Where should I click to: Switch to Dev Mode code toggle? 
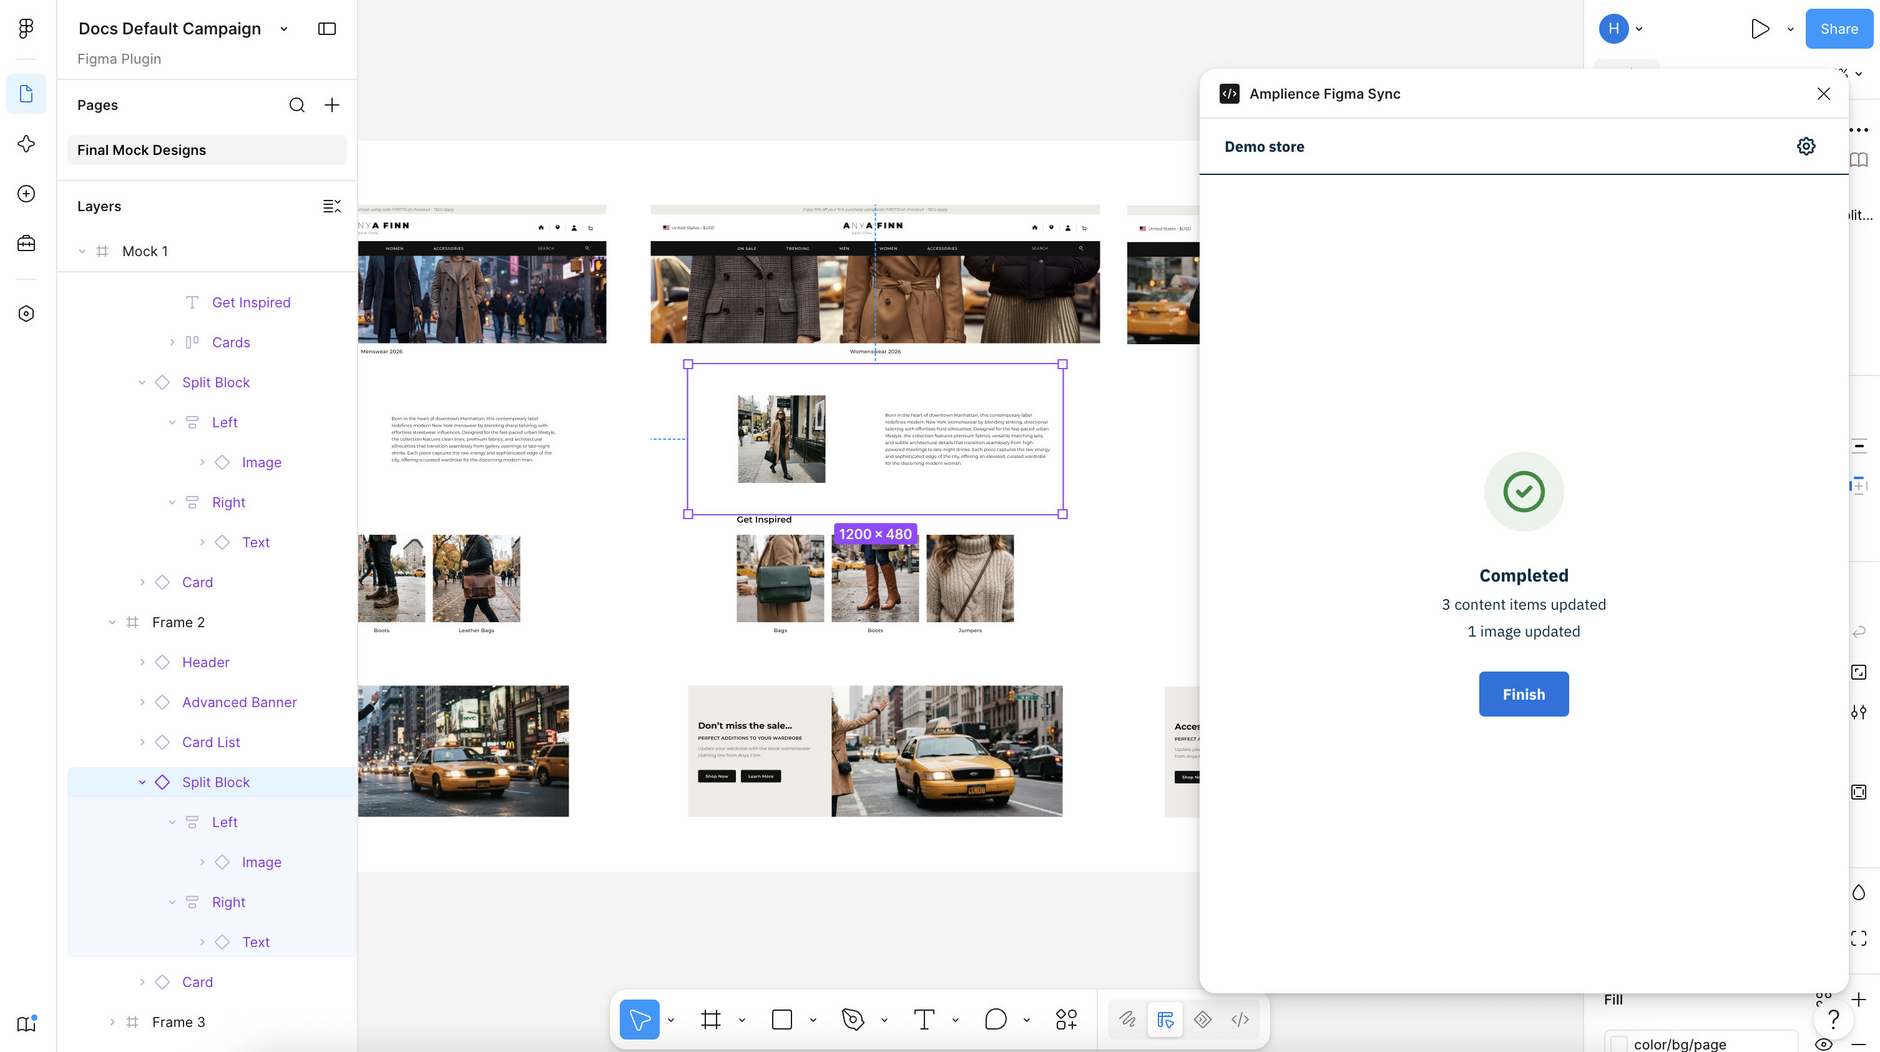click(1240, 1020)
